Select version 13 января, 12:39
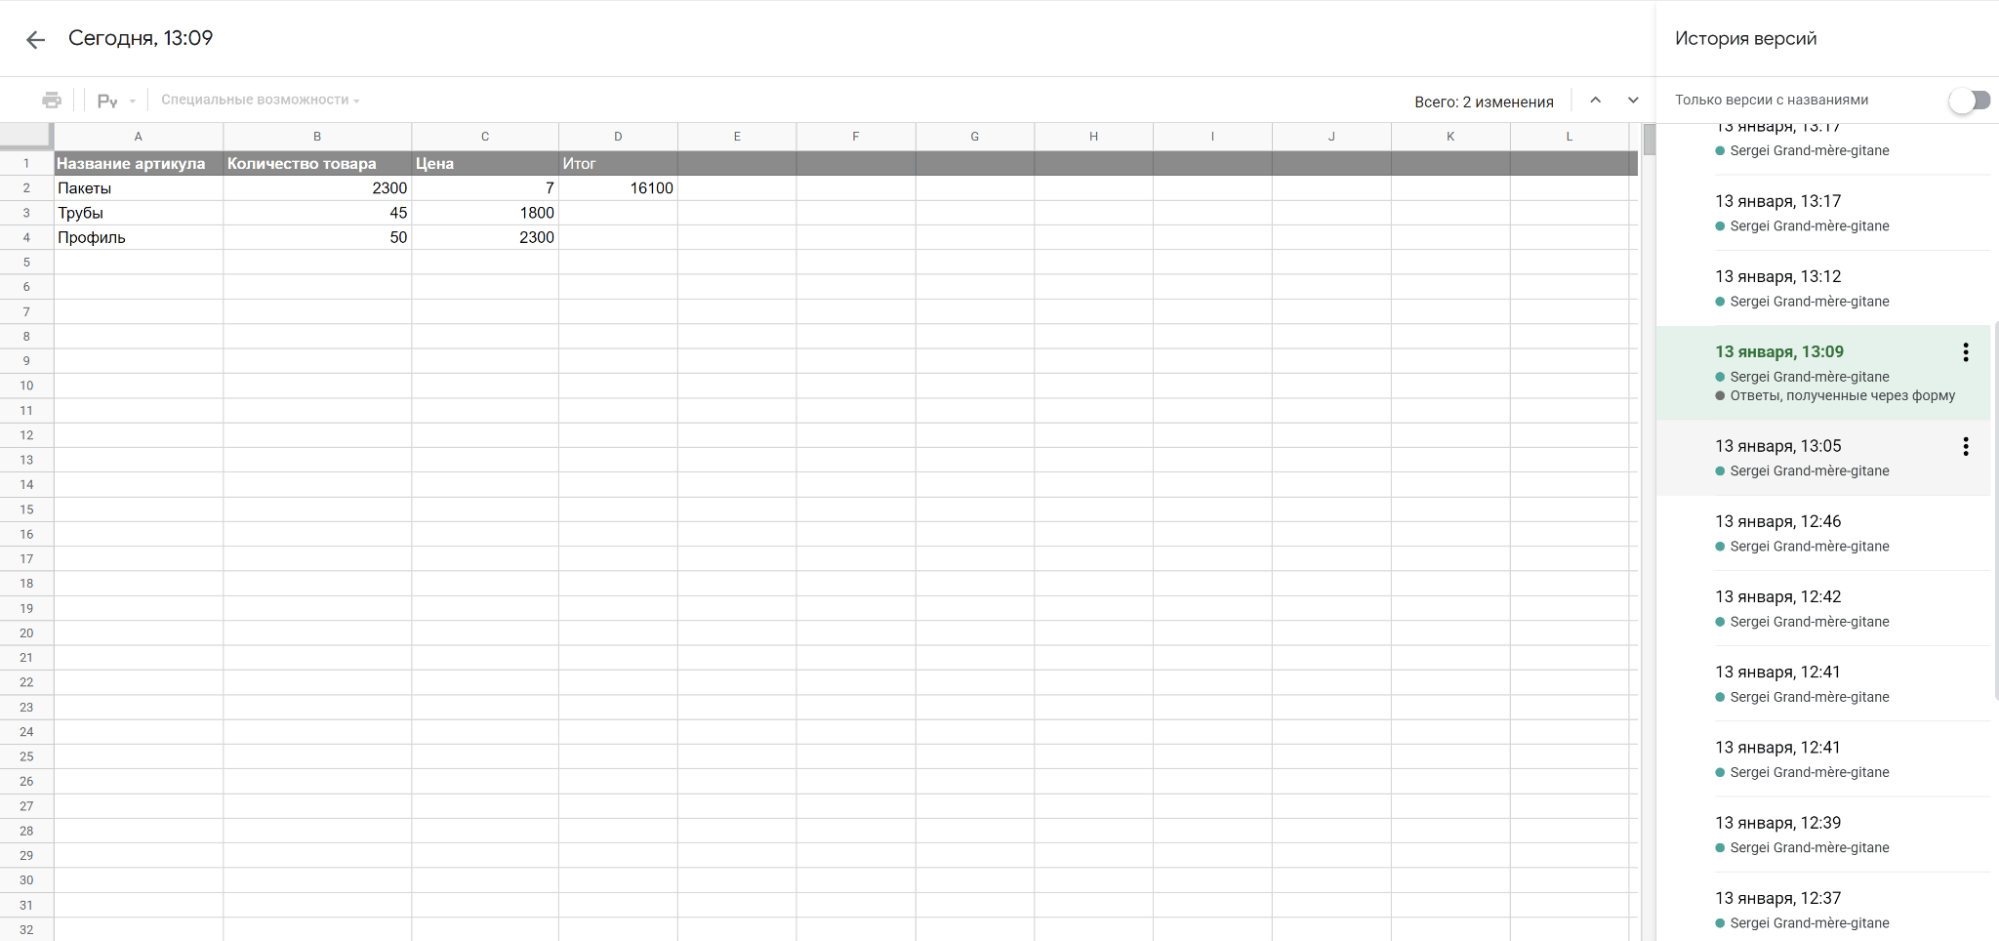Screen dimensions: 1999x941 1823,834
